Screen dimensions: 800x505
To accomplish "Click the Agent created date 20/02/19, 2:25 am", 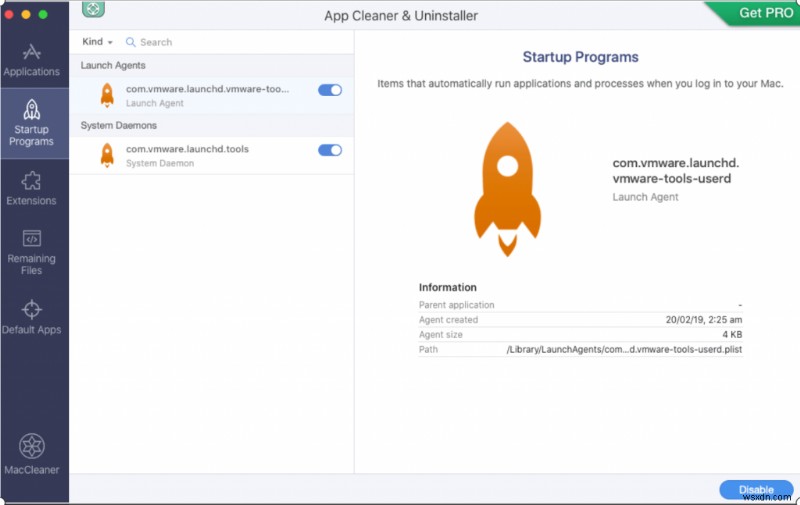I will point(704,320).
